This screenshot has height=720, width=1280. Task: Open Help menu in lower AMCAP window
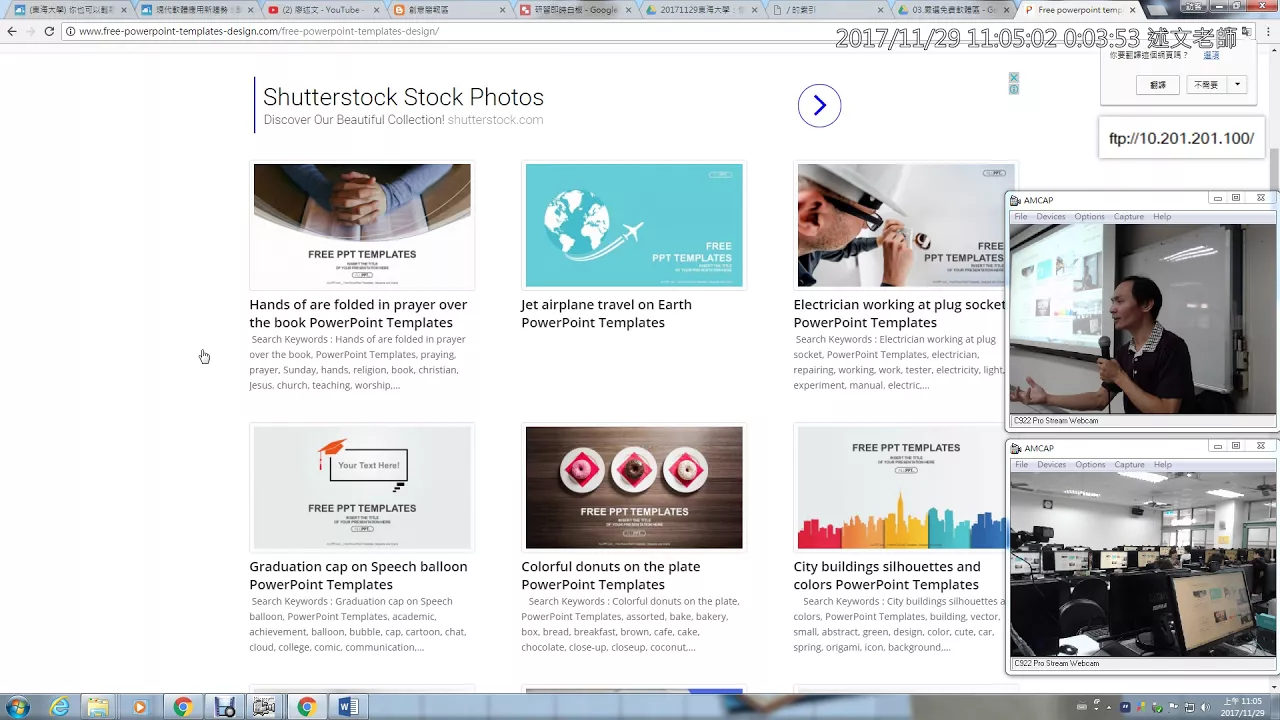1161,465
